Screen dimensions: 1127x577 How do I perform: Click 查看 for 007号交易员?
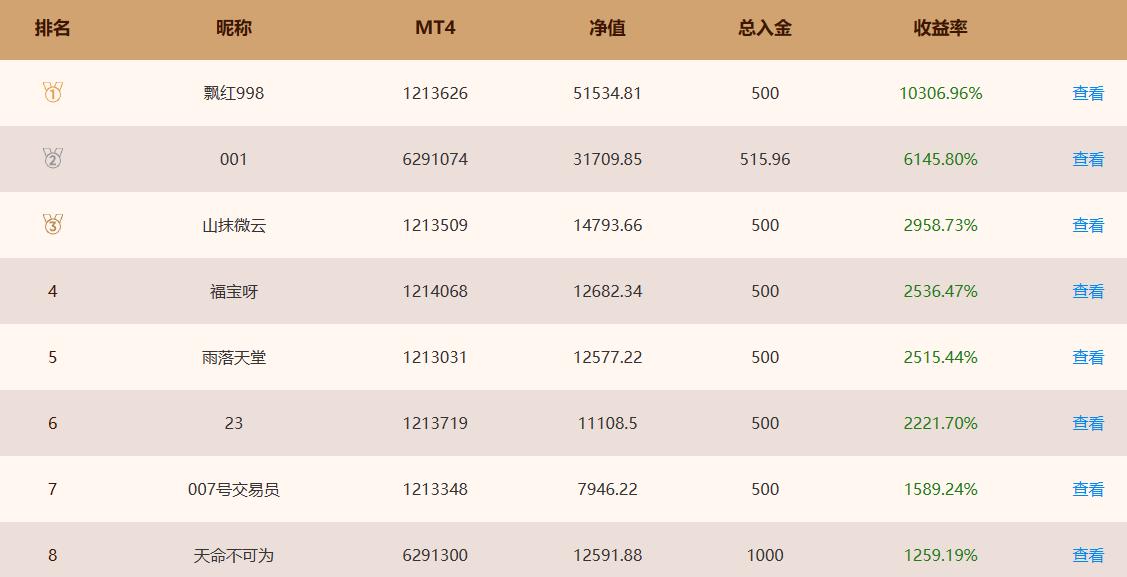1087,489
